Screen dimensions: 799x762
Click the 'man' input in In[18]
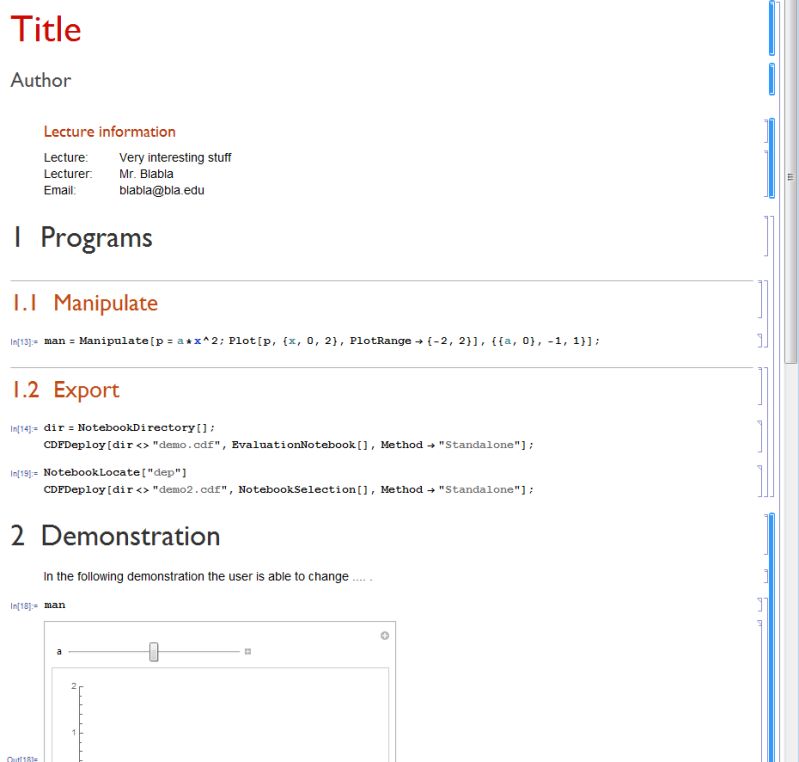55,605
